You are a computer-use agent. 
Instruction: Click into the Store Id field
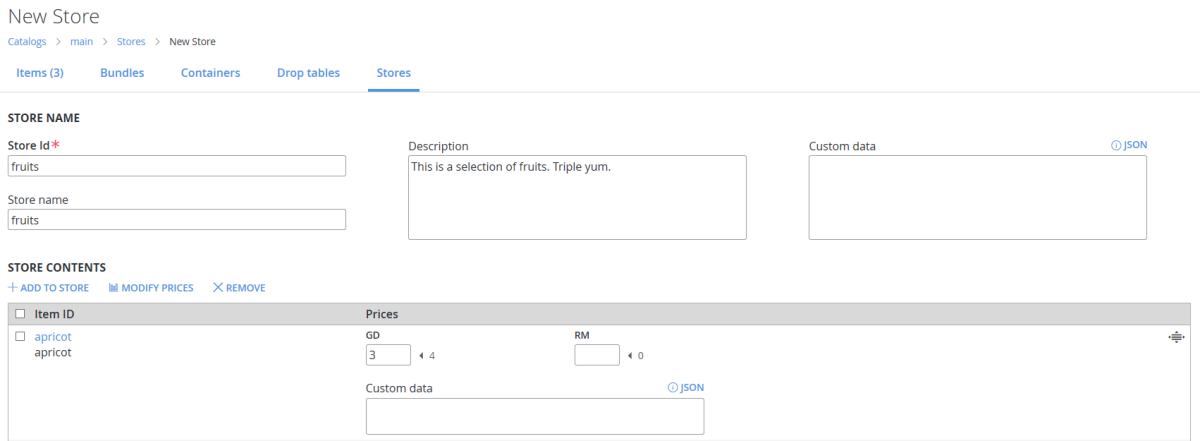[177, 166]
